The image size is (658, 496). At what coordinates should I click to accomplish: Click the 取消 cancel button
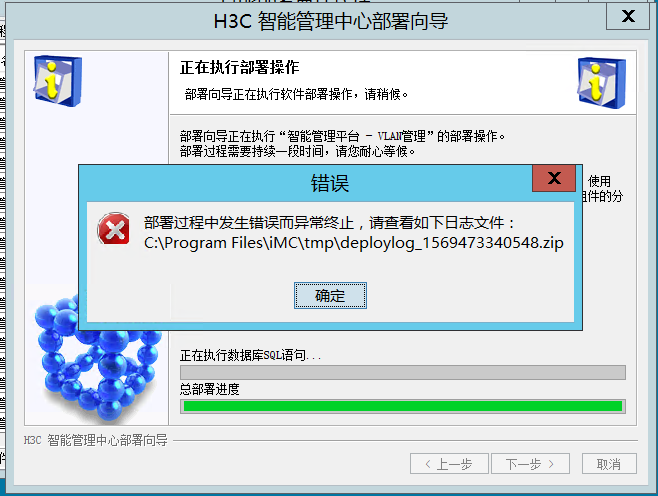click(x=609, y=464)
